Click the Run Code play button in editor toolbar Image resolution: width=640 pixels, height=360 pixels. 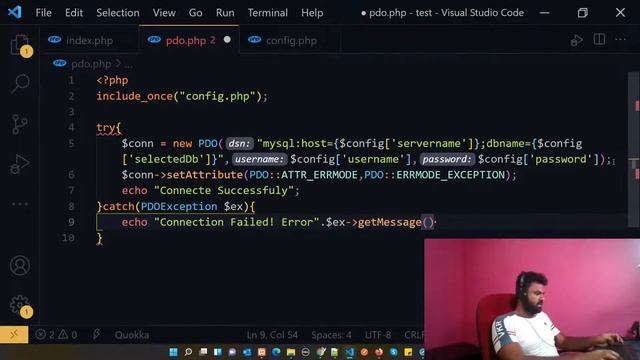(x=576, y=40)
